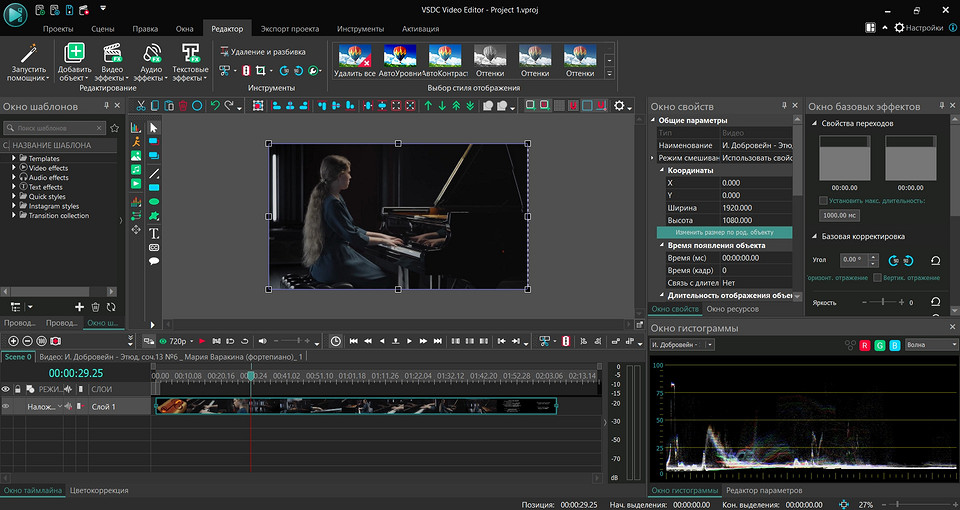This screenshot has width=960, height=510.
Task: Click the Cut scissors icon in editor toolbar
Action: (141, 106)
